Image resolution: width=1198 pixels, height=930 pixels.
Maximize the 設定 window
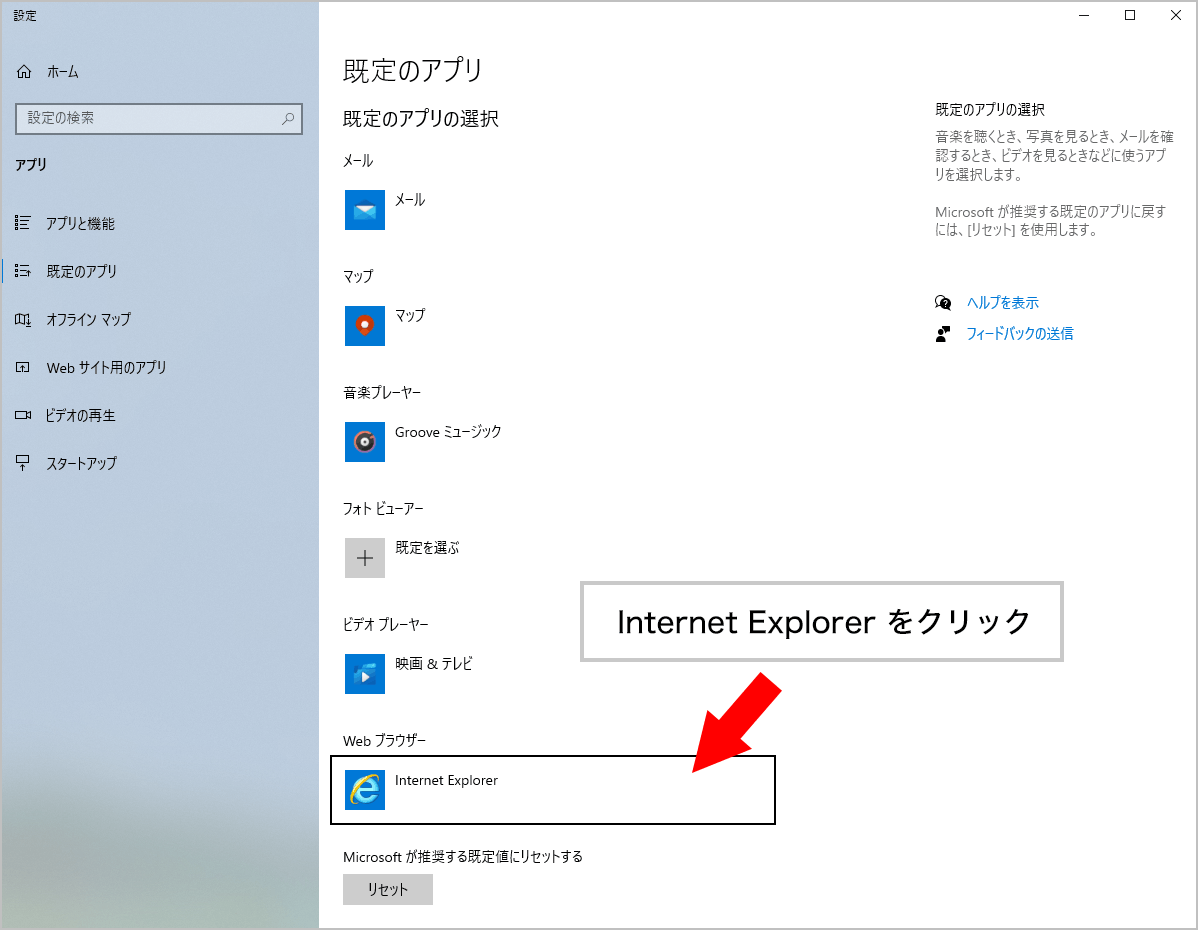[x=1130, y=15]
